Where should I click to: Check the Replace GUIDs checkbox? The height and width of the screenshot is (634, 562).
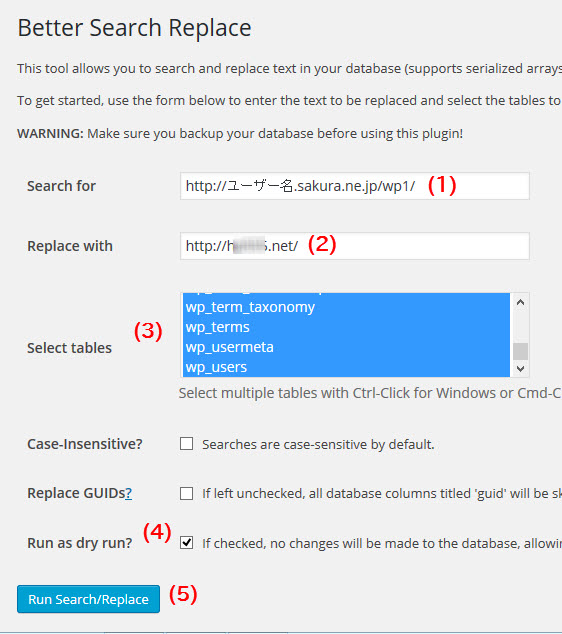186,493
